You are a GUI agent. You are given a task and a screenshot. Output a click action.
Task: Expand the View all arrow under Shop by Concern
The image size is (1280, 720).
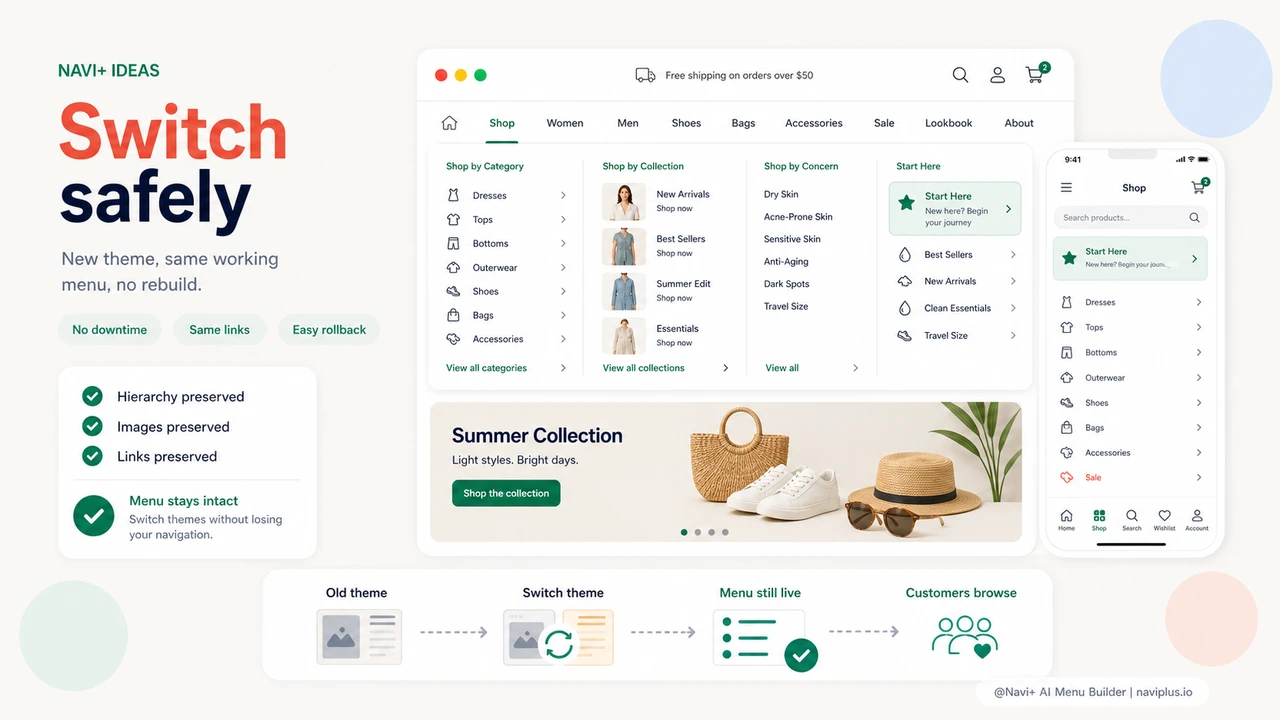[855, 368]
